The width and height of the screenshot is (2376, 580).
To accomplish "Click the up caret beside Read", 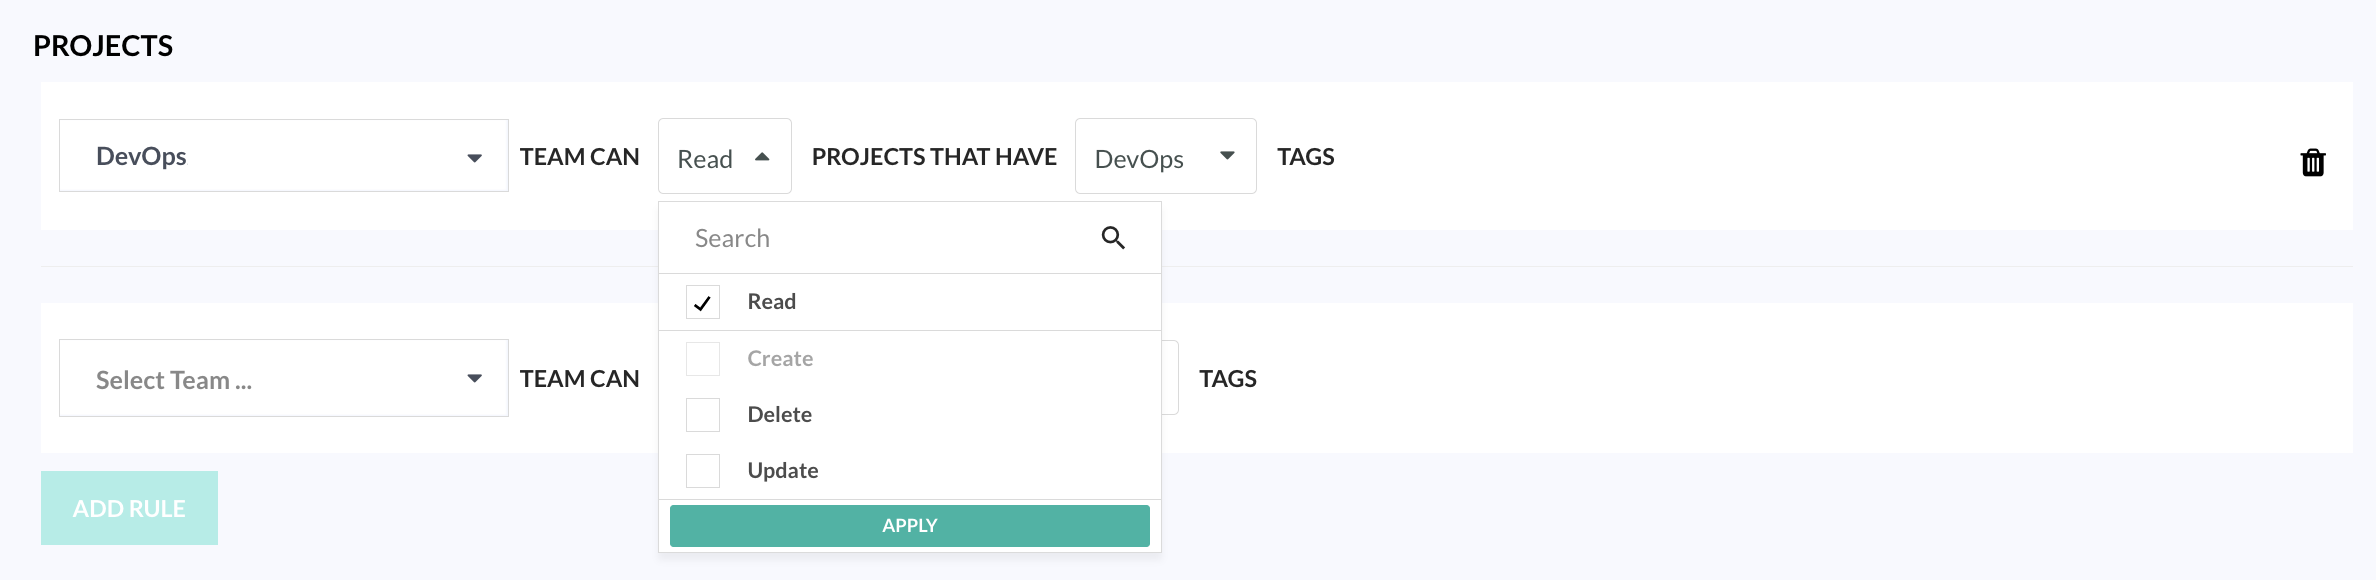I will (x=762, y=157).
